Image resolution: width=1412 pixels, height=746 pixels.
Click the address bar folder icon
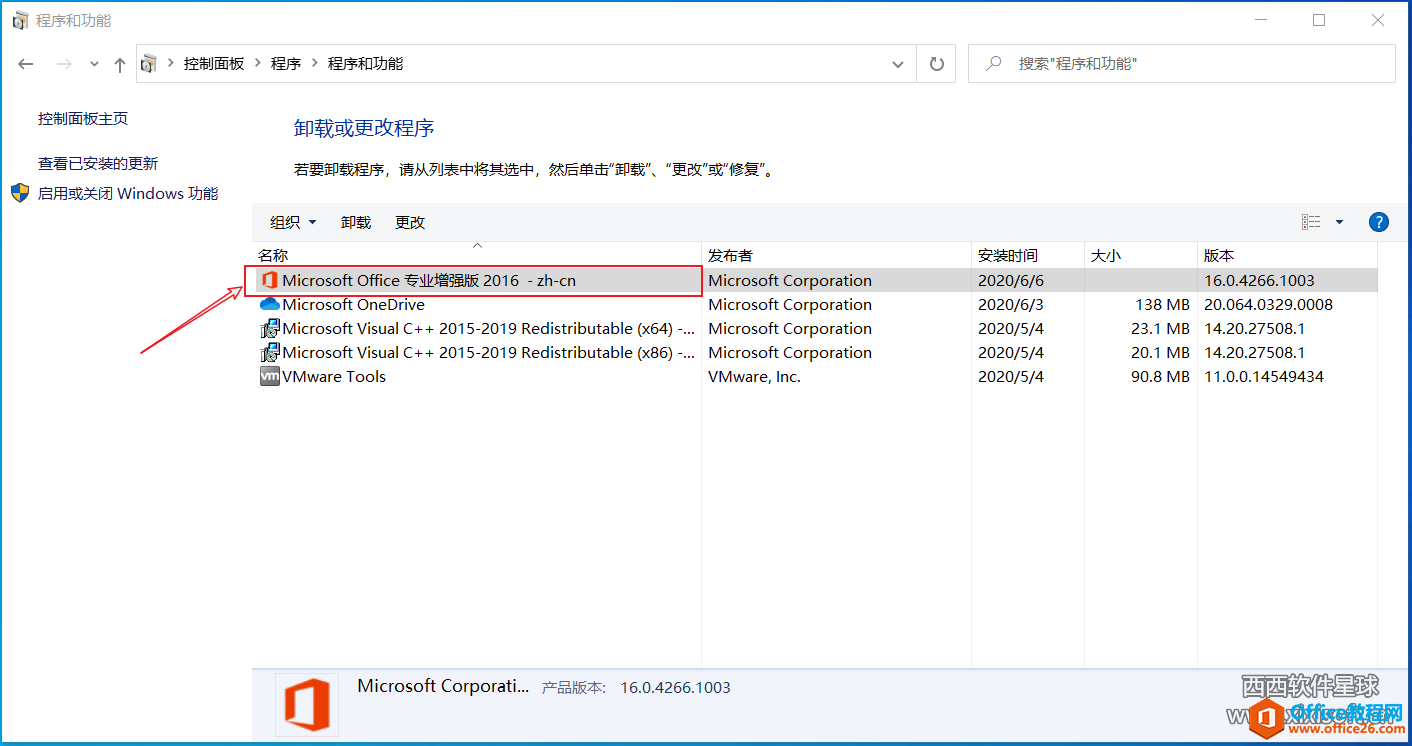tap(149, 64)
